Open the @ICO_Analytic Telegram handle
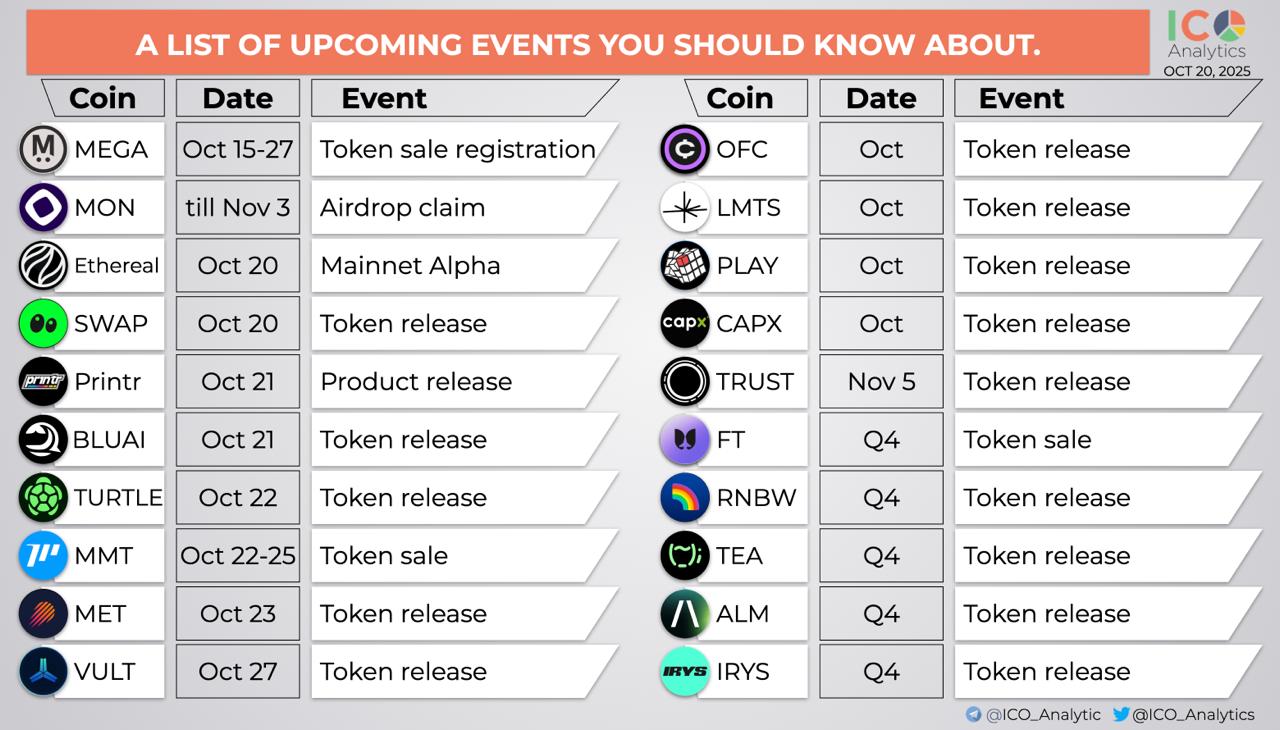 point(1033,715)
